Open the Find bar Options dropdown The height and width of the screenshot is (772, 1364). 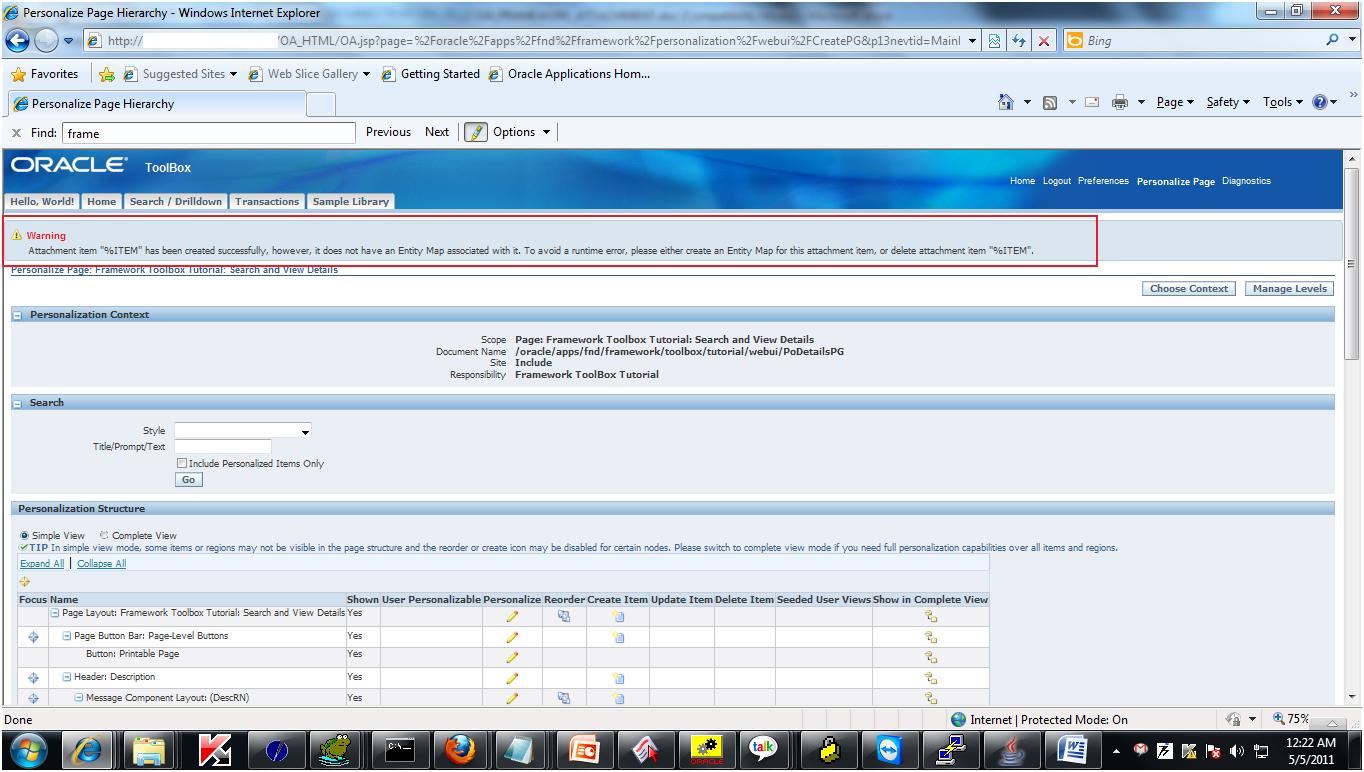click(x=522, y=132)
